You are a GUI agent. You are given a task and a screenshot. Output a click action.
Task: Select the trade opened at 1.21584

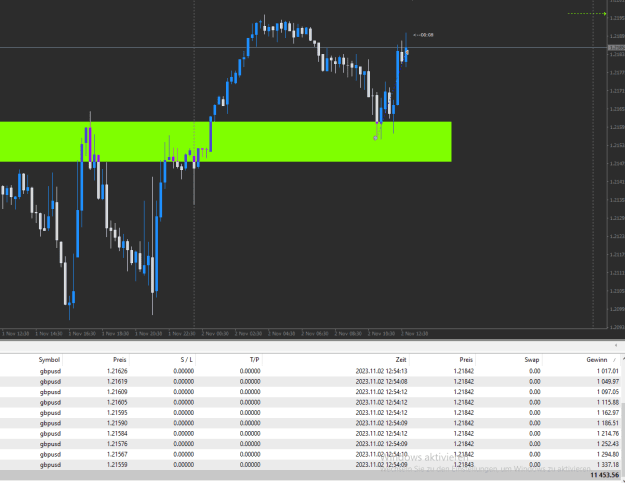point(311,433)
